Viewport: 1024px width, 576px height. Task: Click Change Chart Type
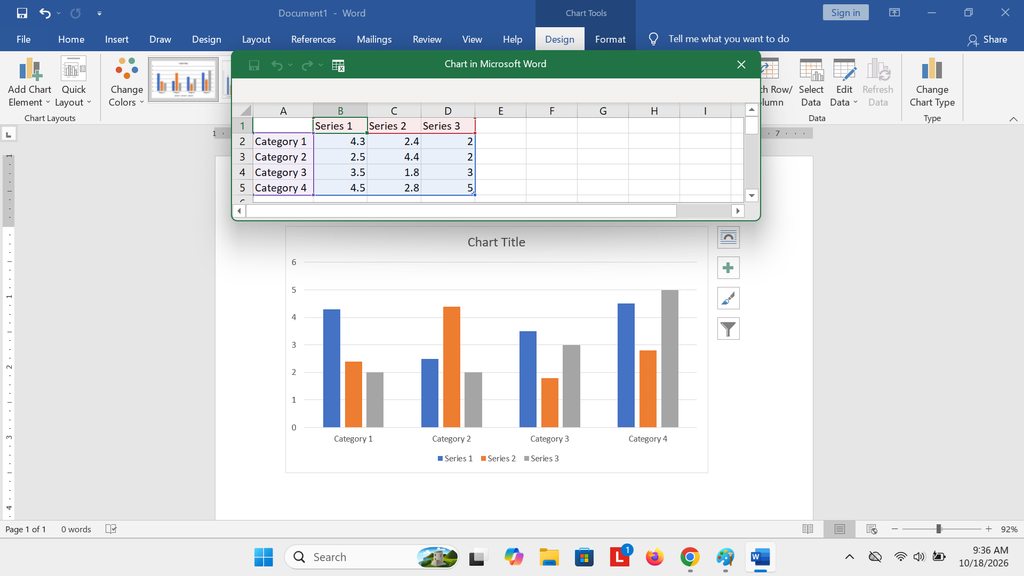click(932, 82)
